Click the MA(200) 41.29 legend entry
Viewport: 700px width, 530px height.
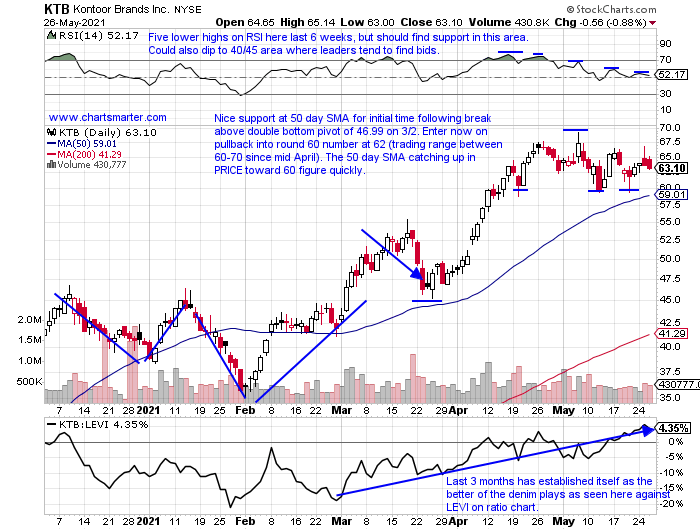tap(84, 154)
